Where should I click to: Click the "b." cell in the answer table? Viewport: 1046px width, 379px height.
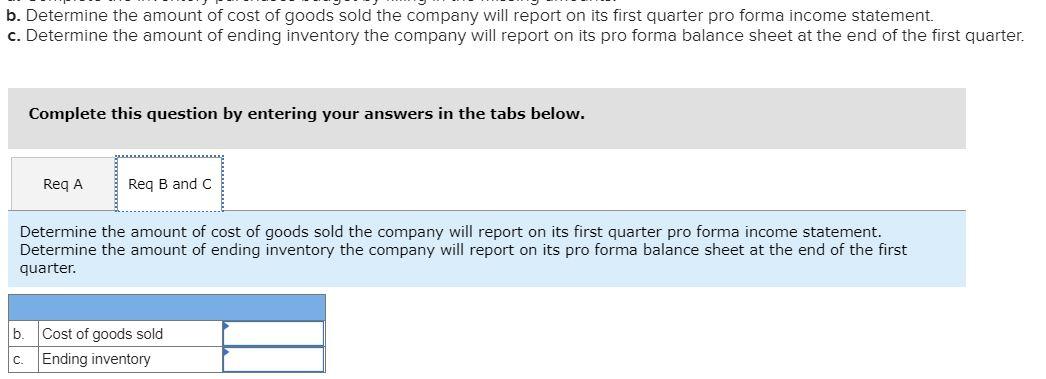click(x=23, y=334)
